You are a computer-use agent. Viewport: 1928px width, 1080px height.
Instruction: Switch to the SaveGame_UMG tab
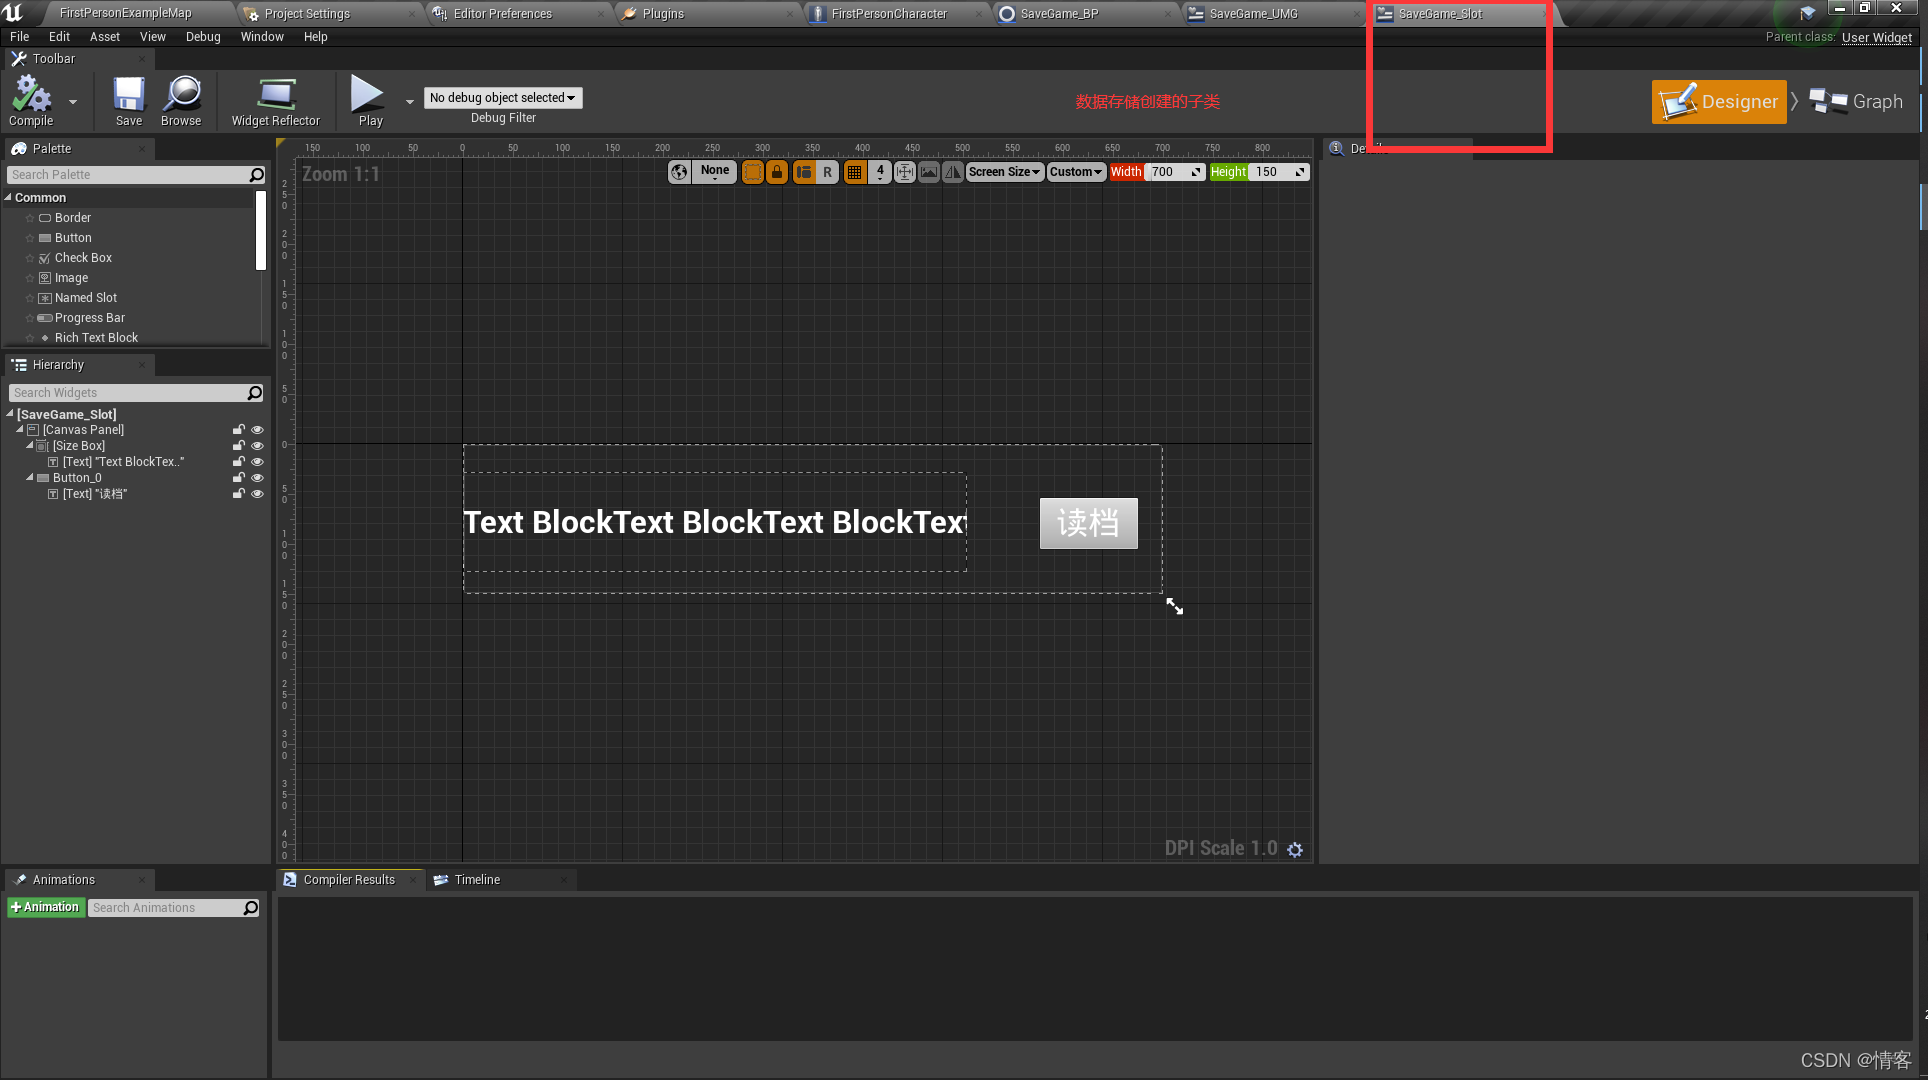[x=1253, y=14]
